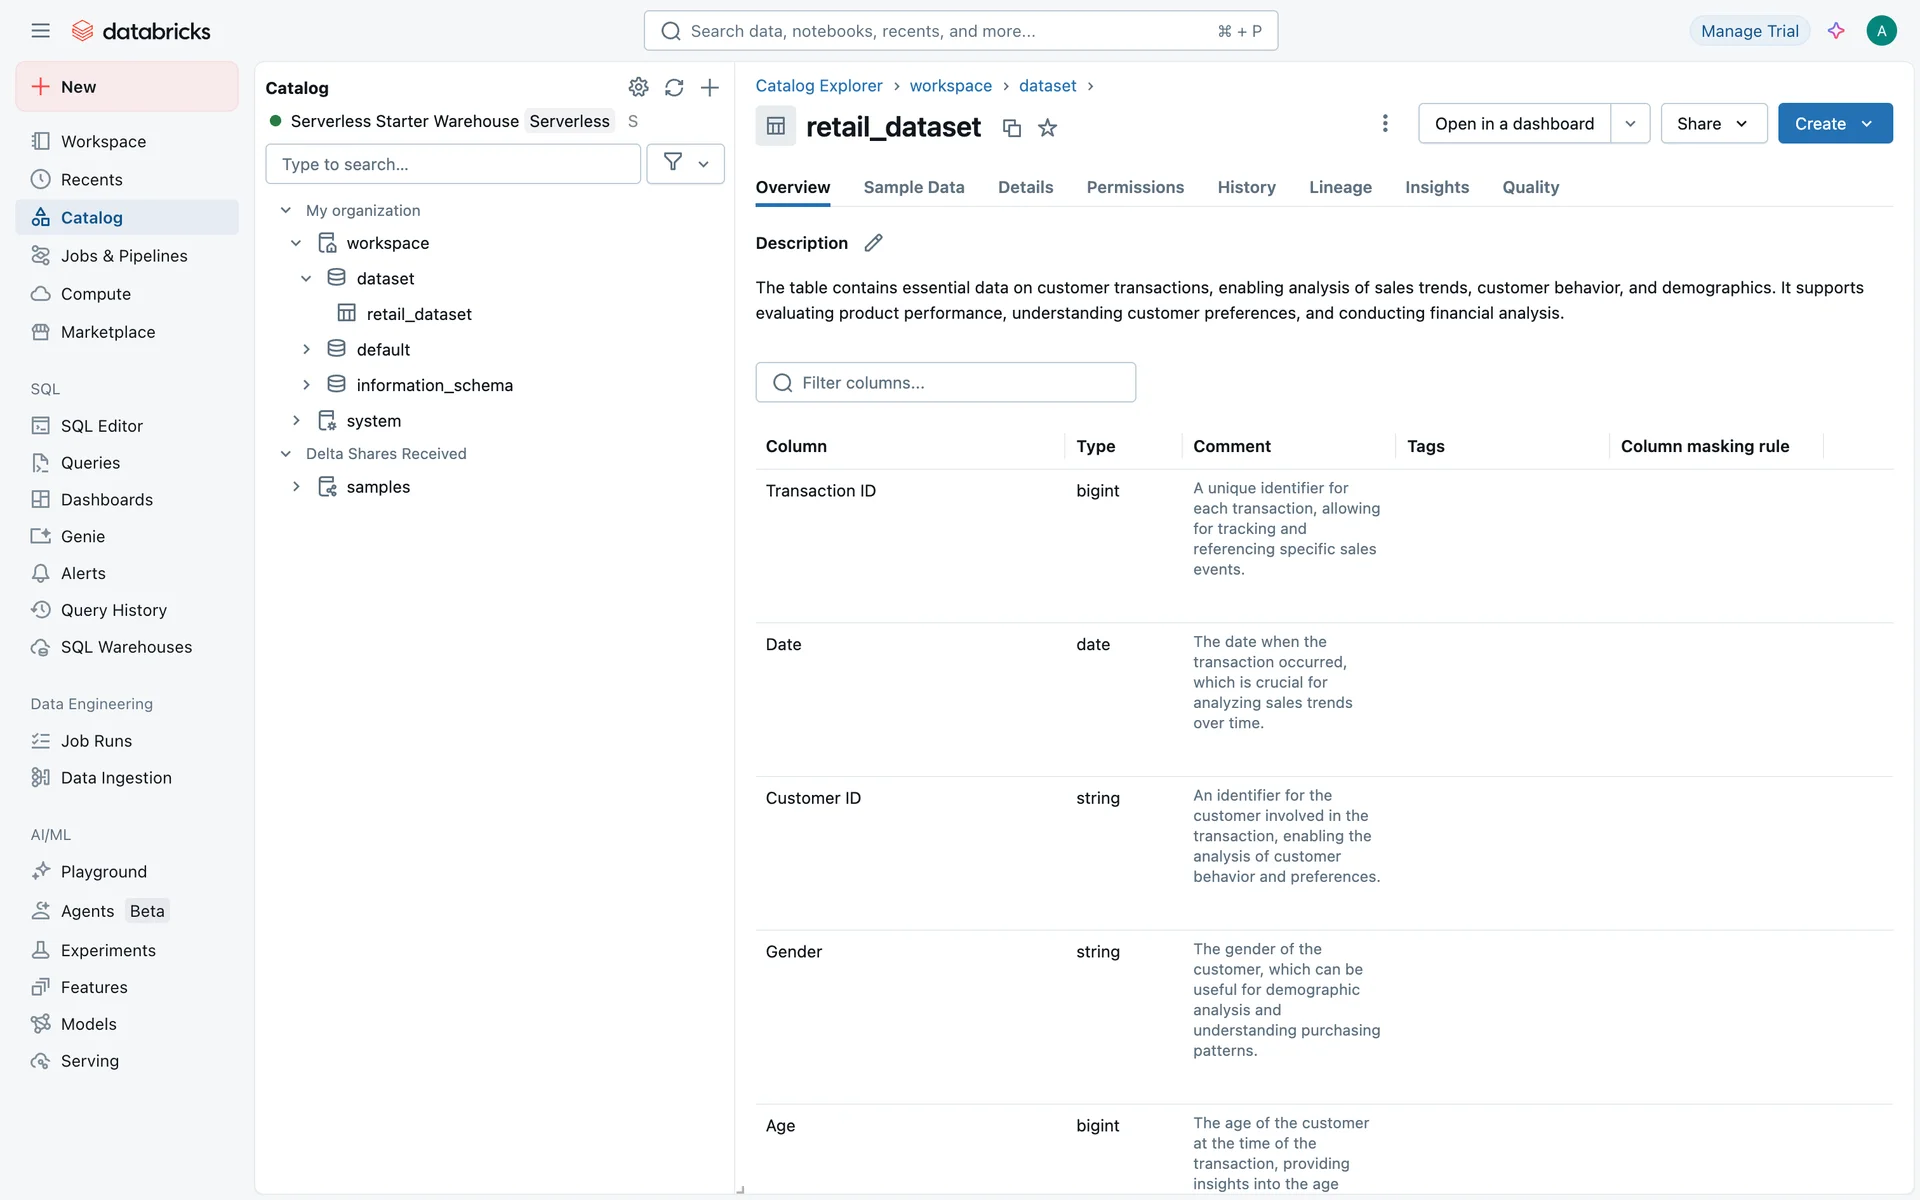Click the workspace breadcrumb link
The width and height of the screenshot is (1920, 1200).
coord(950,86)
